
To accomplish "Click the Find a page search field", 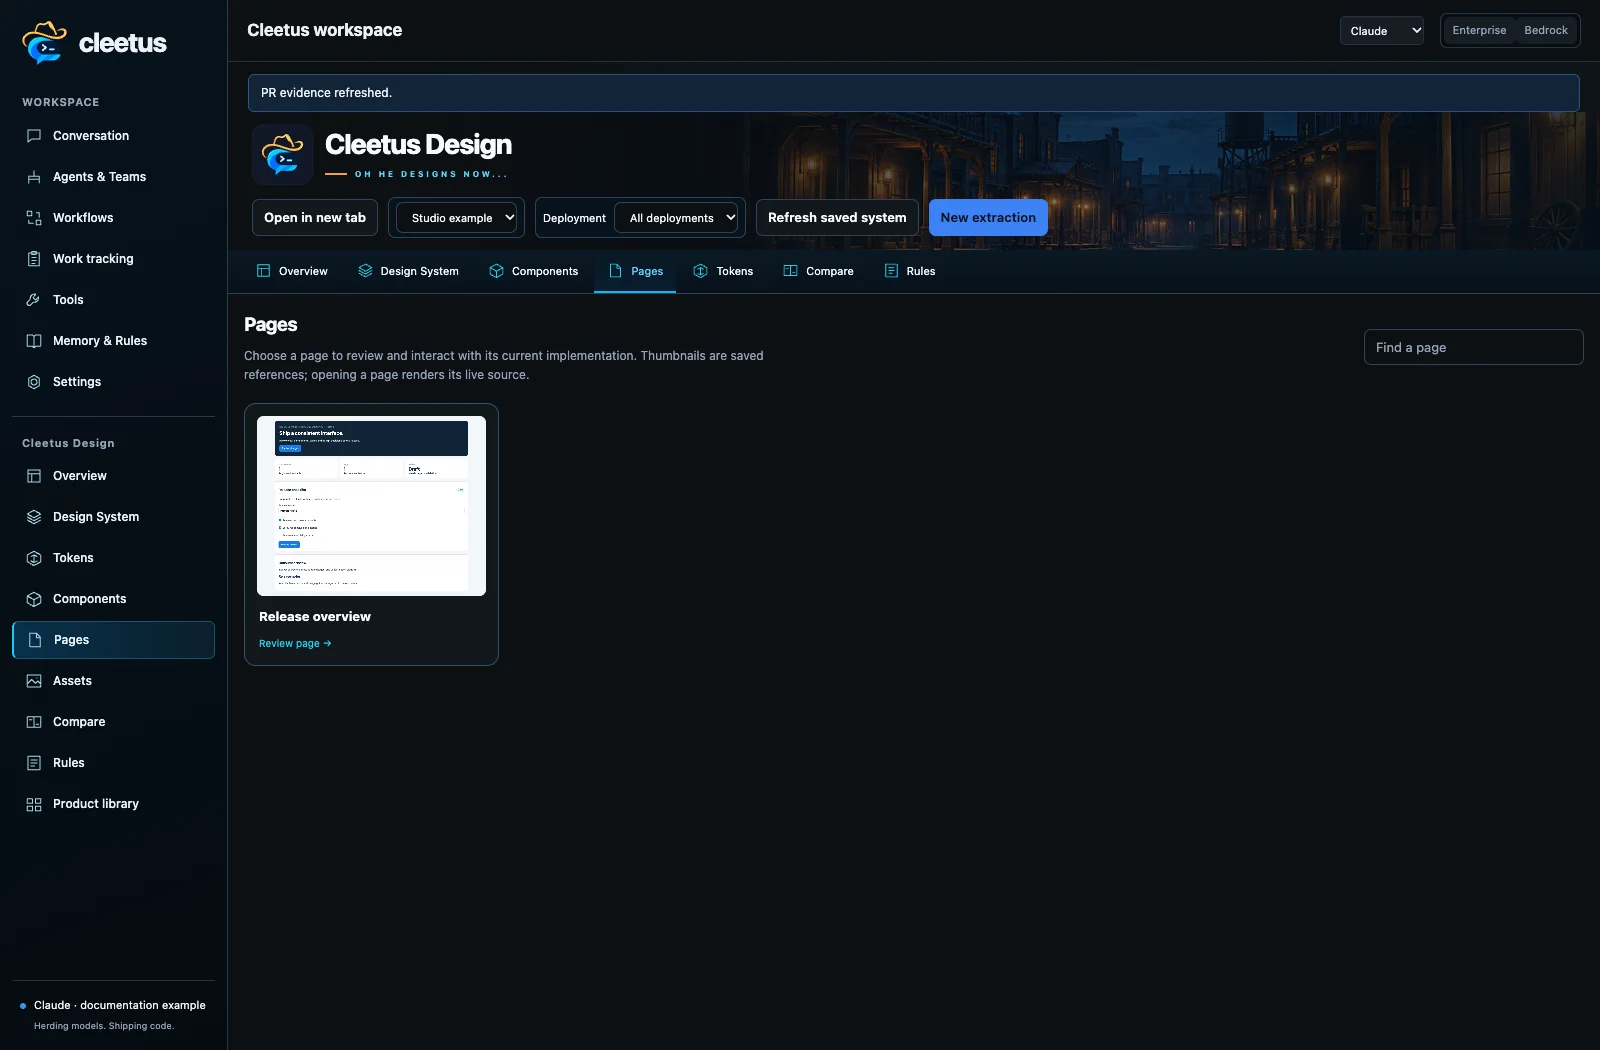I will point(1473,347).
